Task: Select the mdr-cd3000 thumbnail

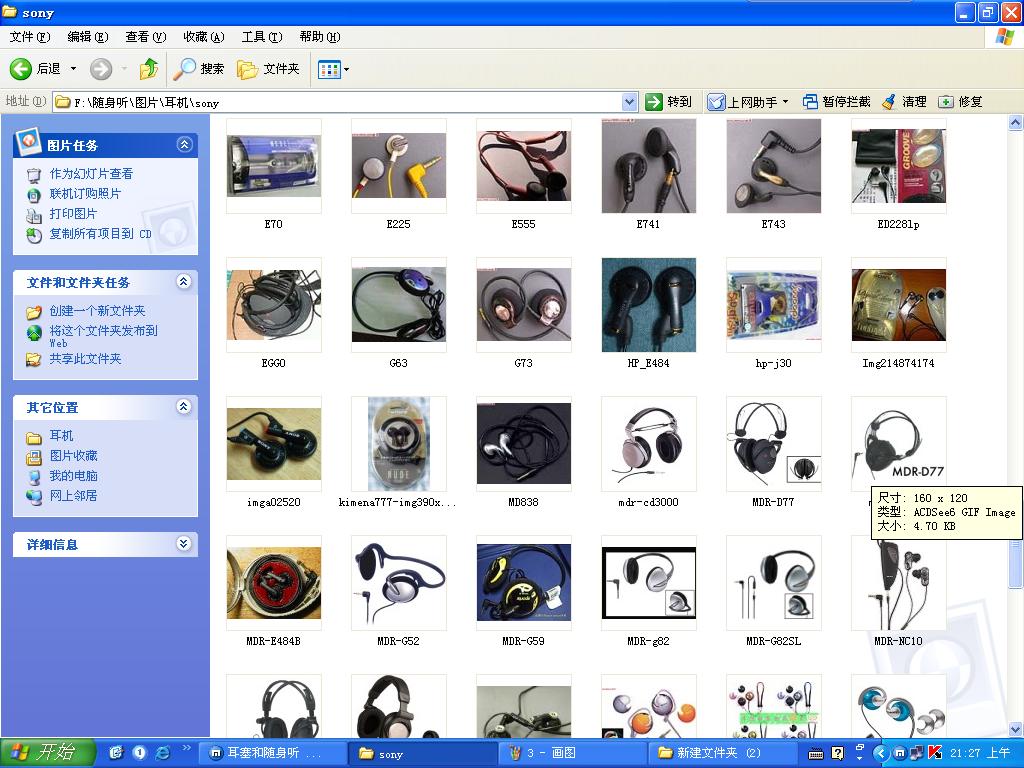Action: tap(648, 444)
